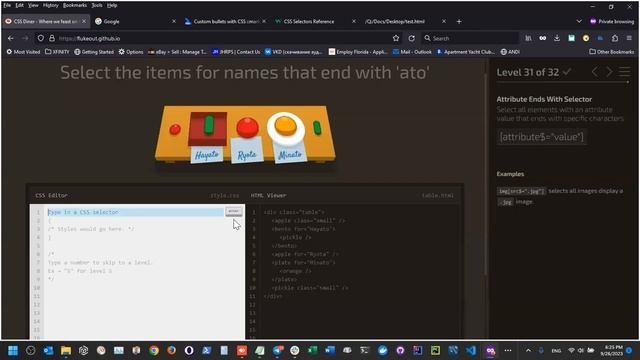Open XFINITY bookmarks folder
The image size is (640, 360).
(x=57, y=52)
